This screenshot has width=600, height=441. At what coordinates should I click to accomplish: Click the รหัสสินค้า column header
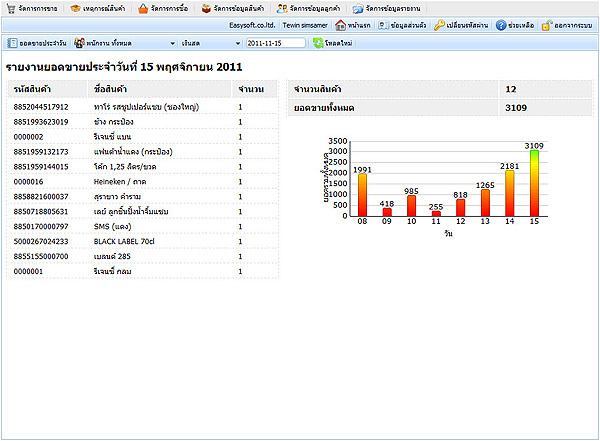coord(40,90)
